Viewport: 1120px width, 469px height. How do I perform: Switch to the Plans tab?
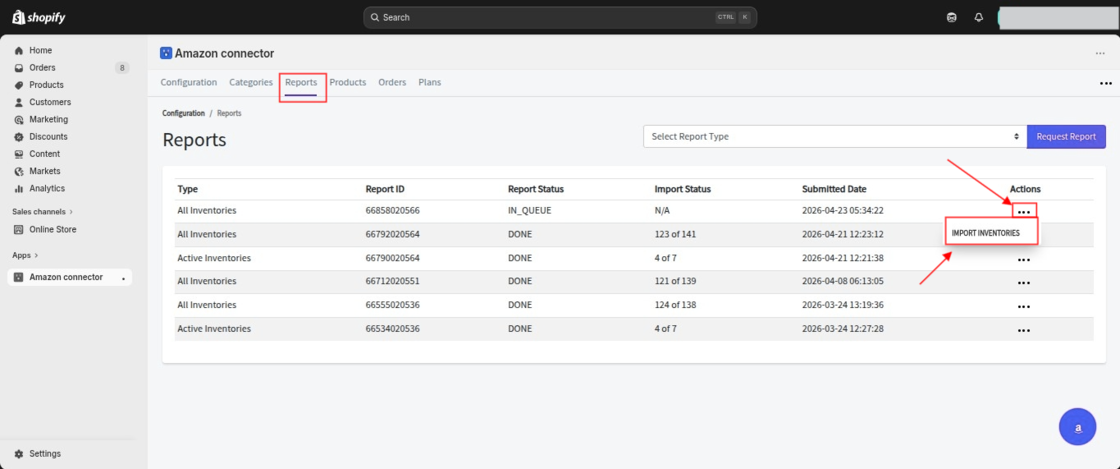[429, 82]
